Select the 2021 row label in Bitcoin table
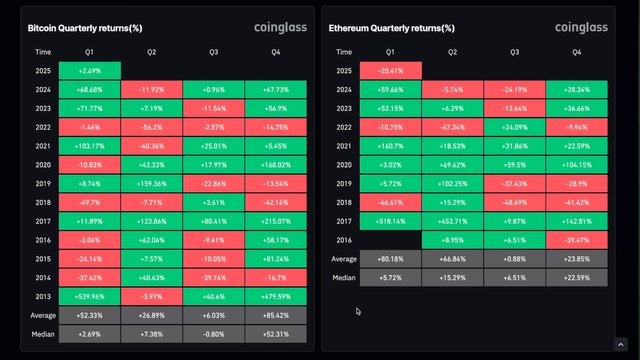Viewport: 640px width, 360px height. tap(43, 146)
